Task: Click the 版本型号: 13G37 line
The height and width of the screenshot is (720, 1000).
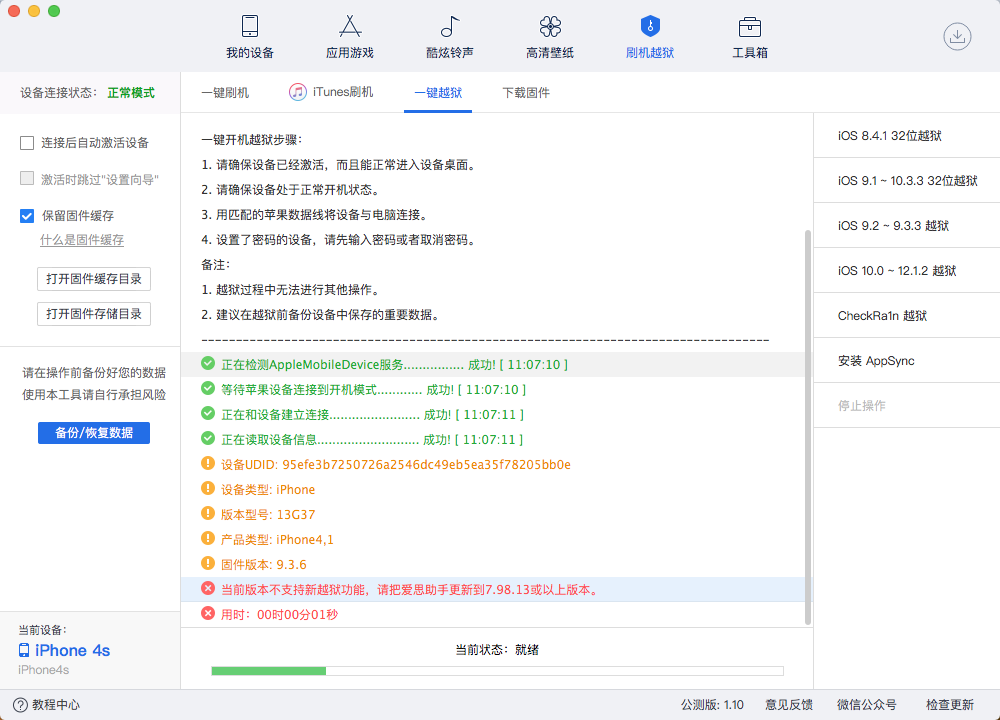Action: [268, 515]
